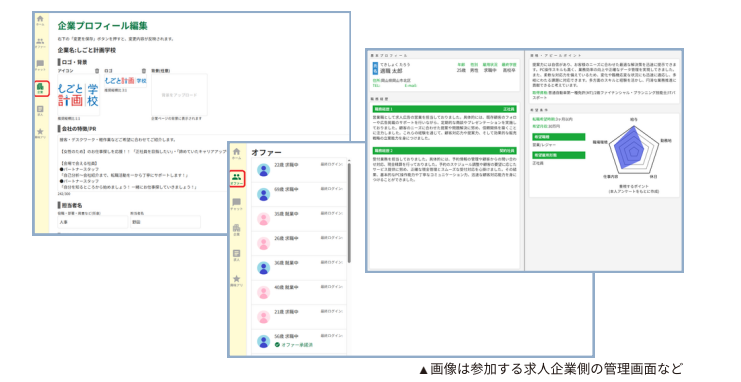Click the radar chart in 希望条件 panel
This screenshot has height=382, width=741.
pos(633,148)
